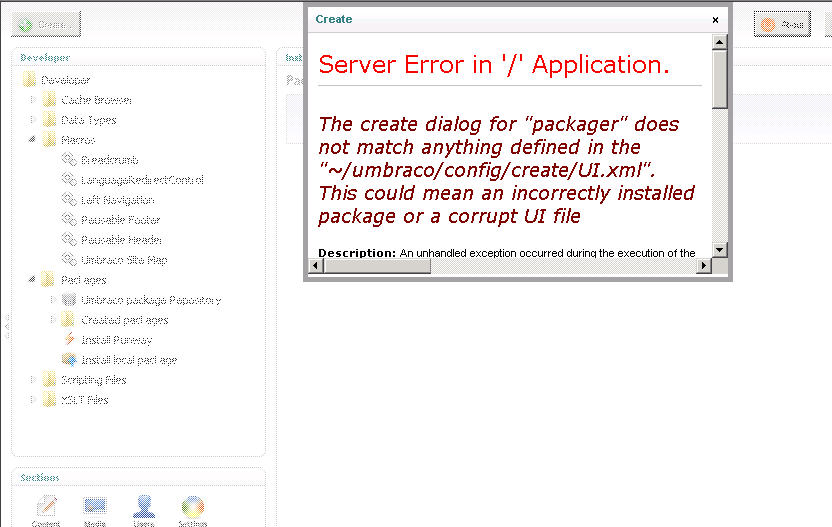832x527 pixels.
Task: Click the LanguageRedirectControl macro icon
Action: tap(69, 179)
